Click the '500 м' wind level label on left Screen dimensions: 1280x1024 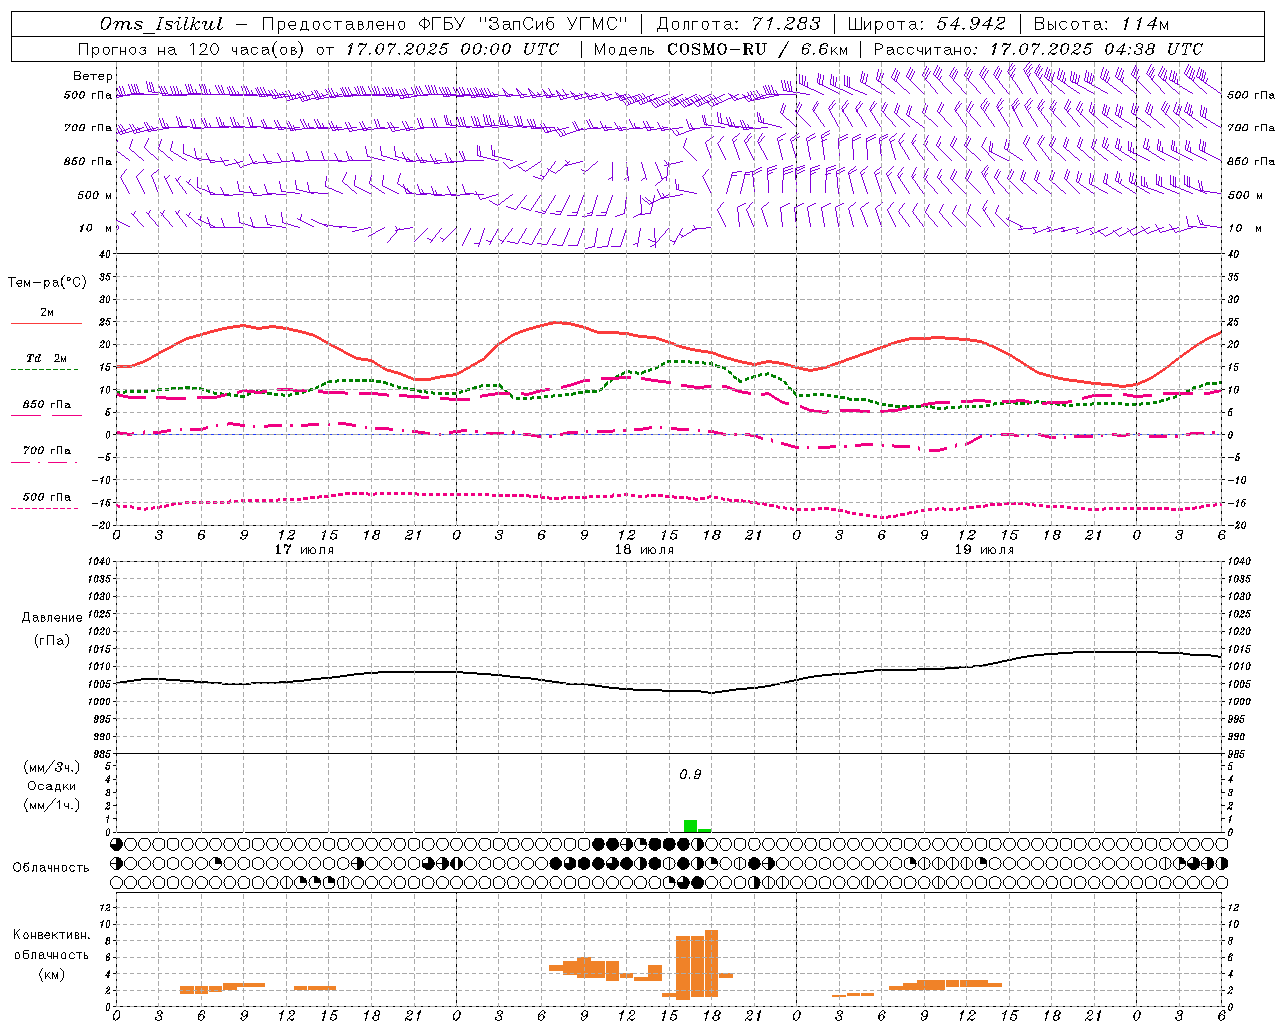(x=95, y=195)
